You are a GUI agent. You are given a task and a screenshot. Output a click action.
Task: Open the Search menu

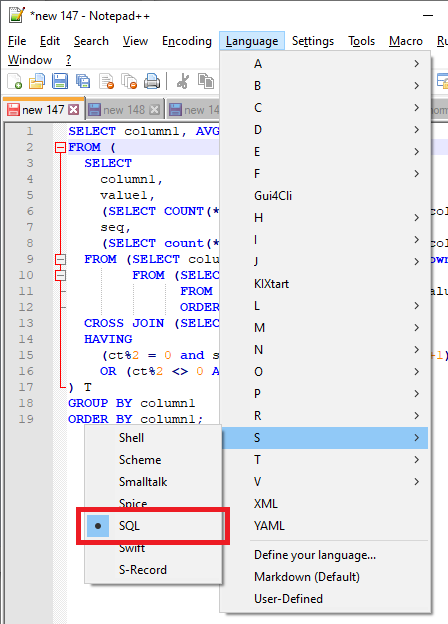tap(91, 41)
